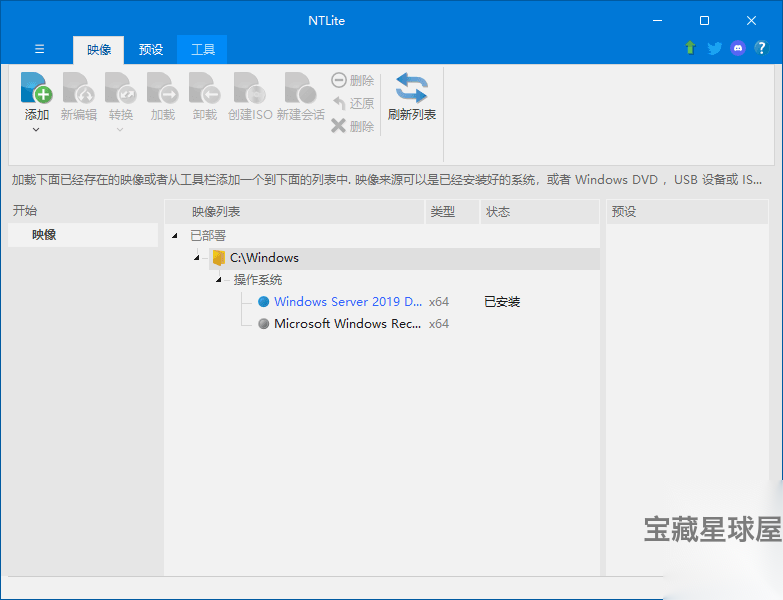Collapse the 已部署 tree node
This screenshot has width=783, height=600.
tap(175, 236)
